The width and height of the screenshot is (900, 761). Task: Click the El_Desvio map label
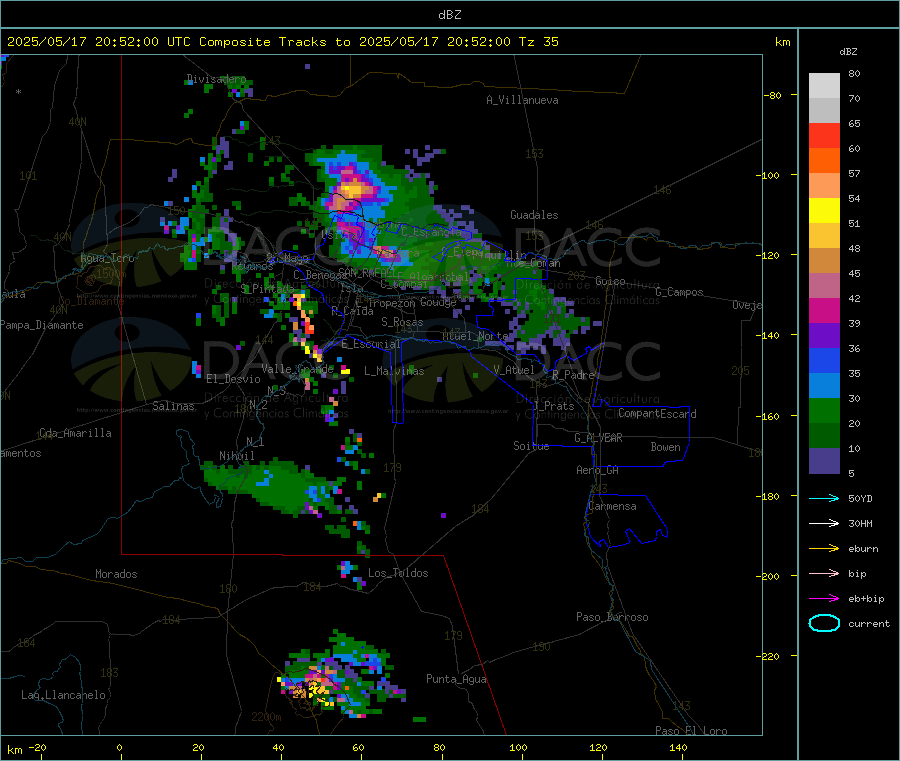click(233, 379)
